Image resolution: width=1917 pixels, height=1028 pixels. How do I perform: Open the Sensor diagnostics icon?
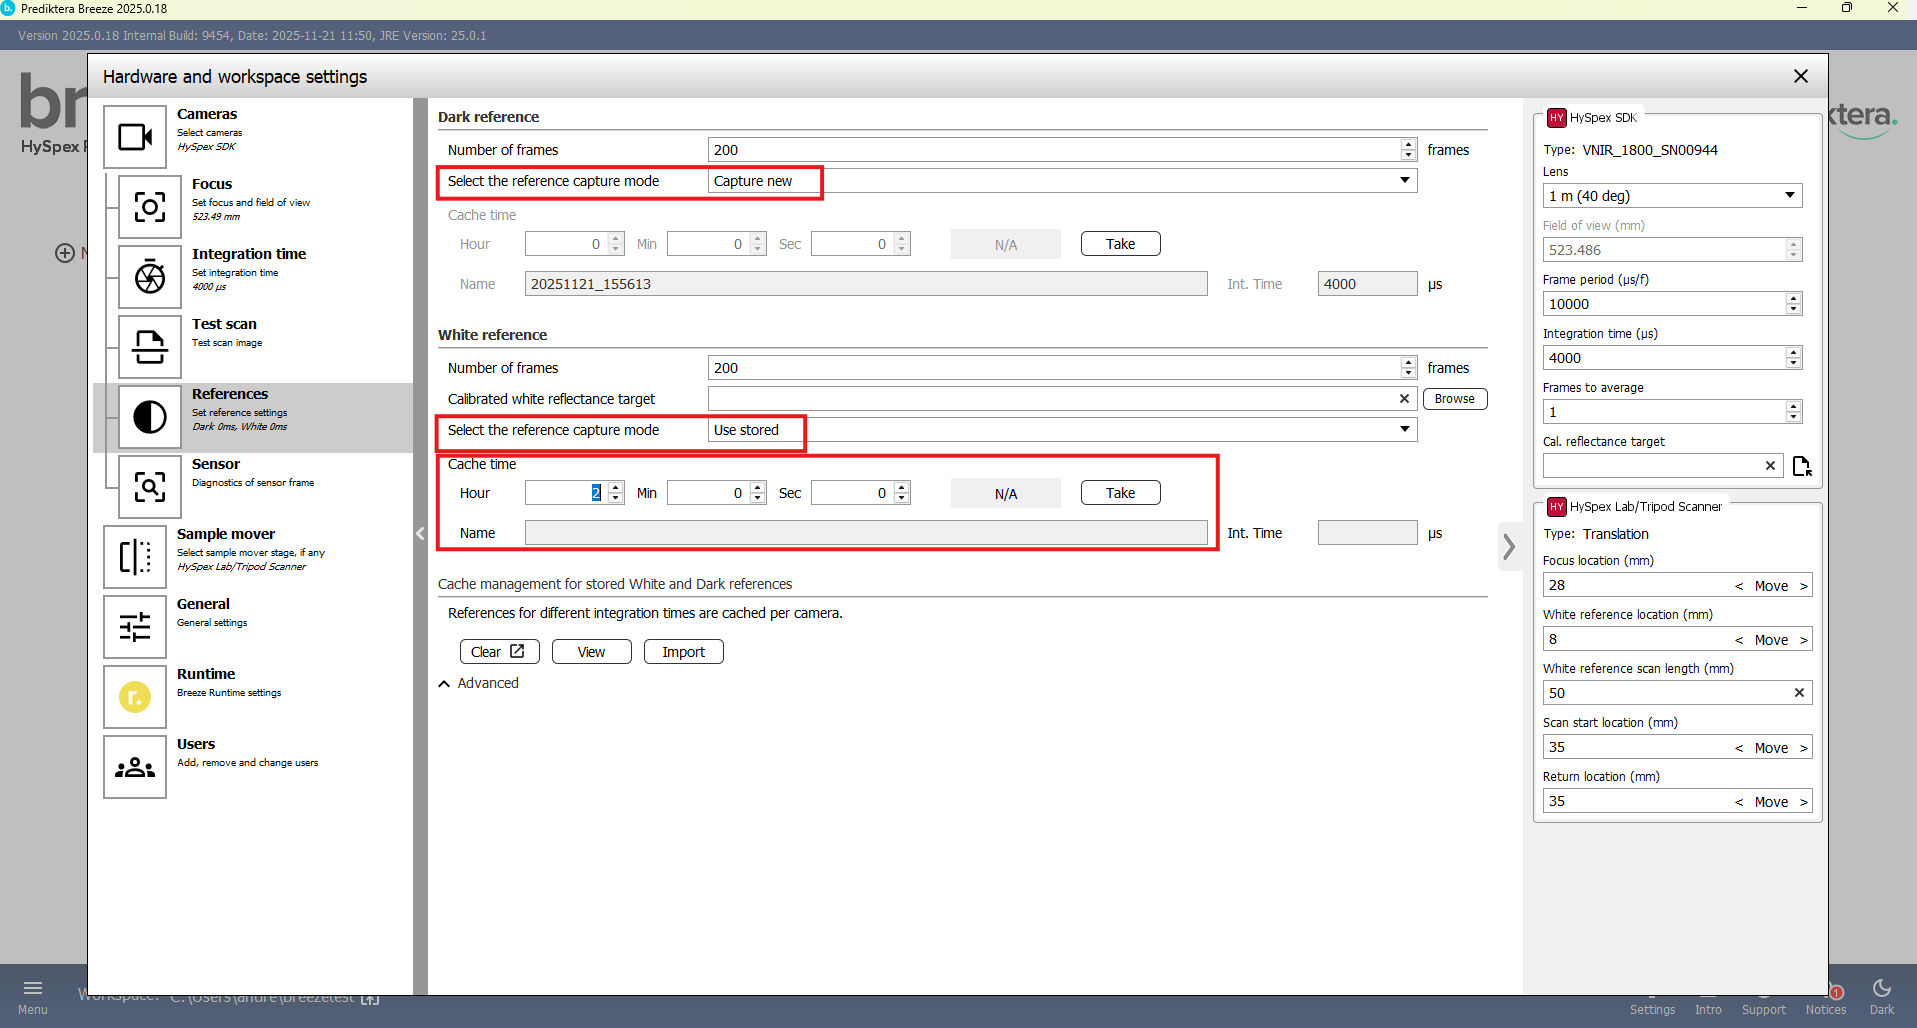[150, 487]
